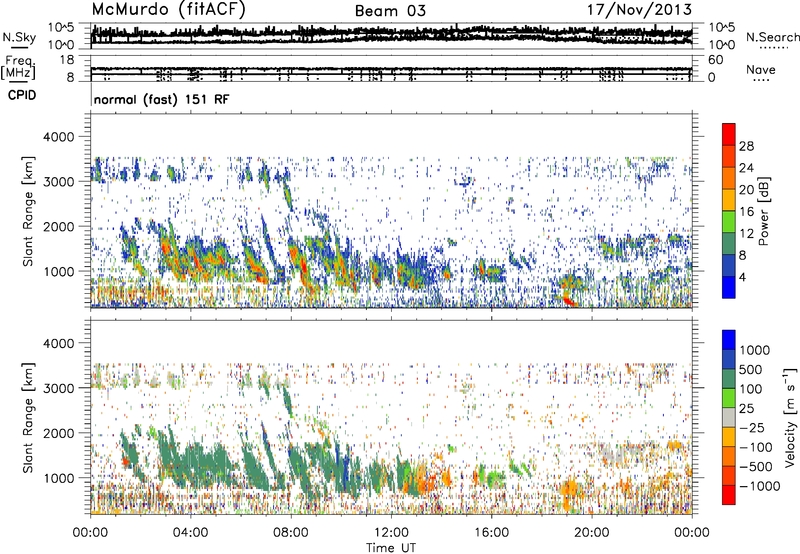The width and height of the screenshot is (800, 554).
Task: Click the 24 dB colorbar tick label
Action: 746,168
